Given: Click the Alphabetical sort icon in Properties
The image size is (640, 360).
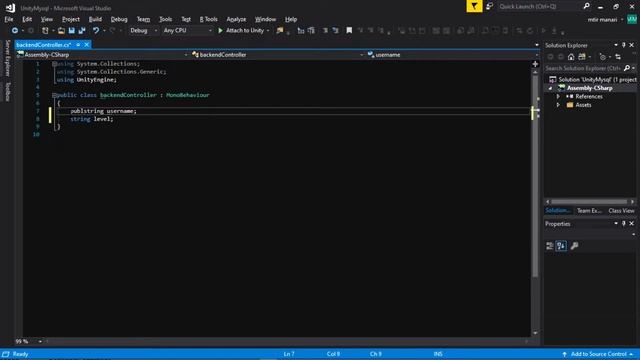Looking at the screenshot, I should click(561, 246).
